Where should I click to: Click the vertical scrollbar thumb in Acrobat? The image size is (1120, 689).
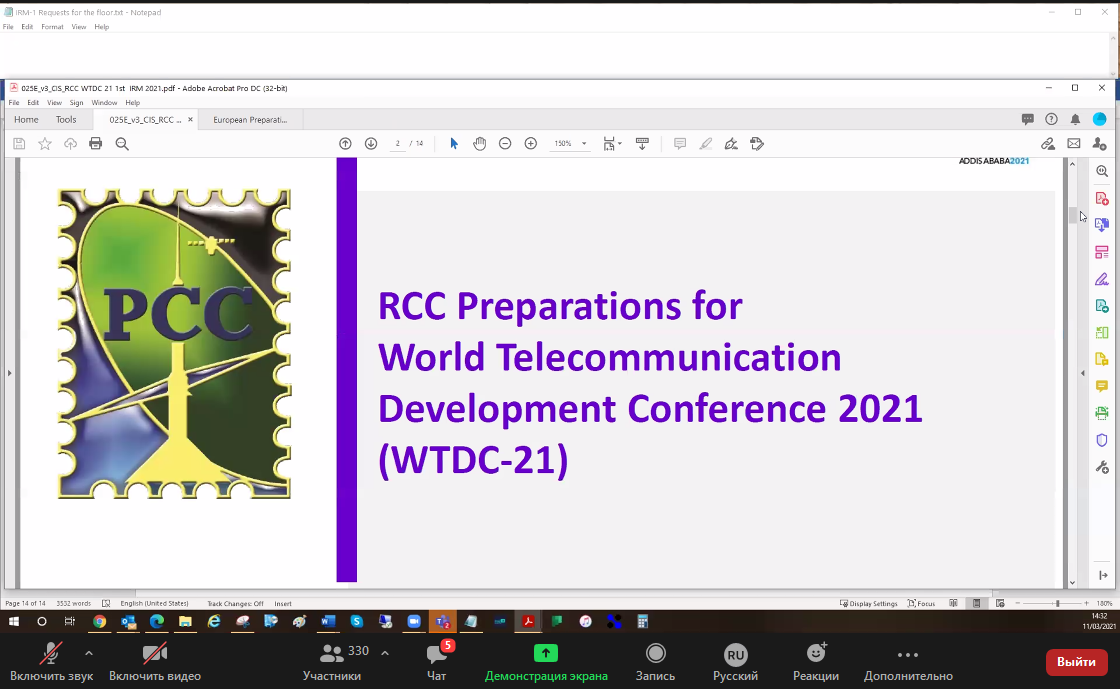(1073, 216)
